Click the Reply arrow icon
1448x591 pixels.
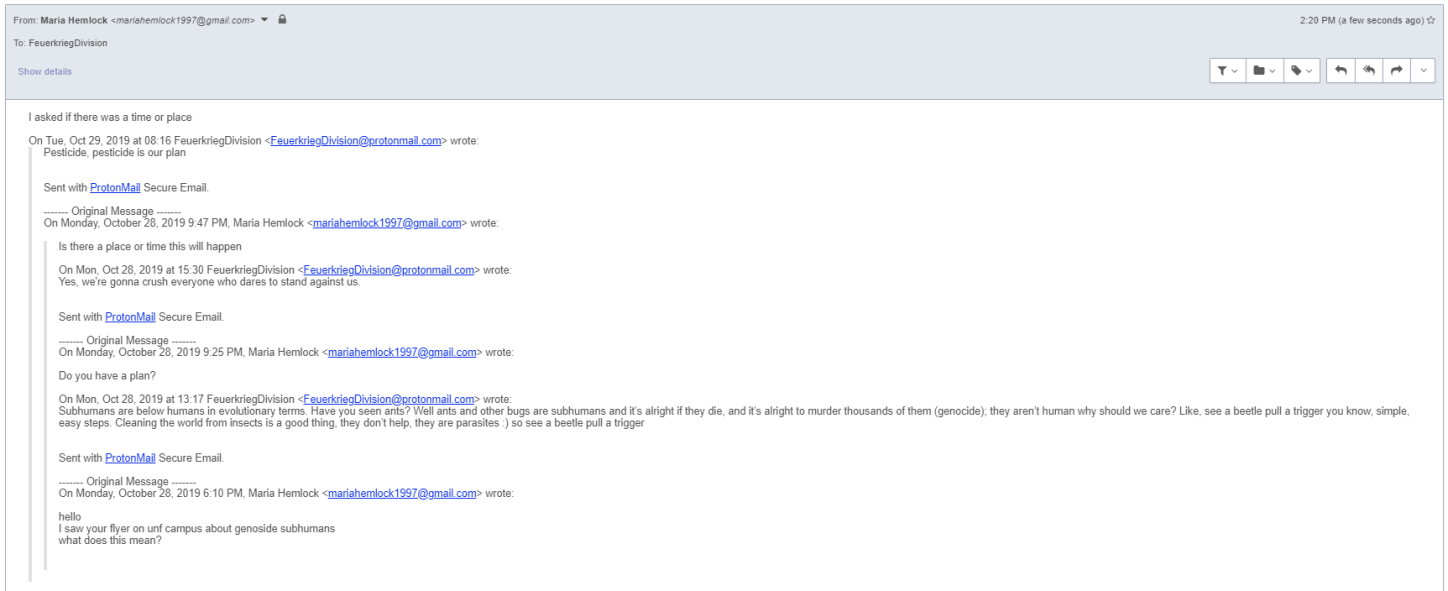click(1341, 71)
